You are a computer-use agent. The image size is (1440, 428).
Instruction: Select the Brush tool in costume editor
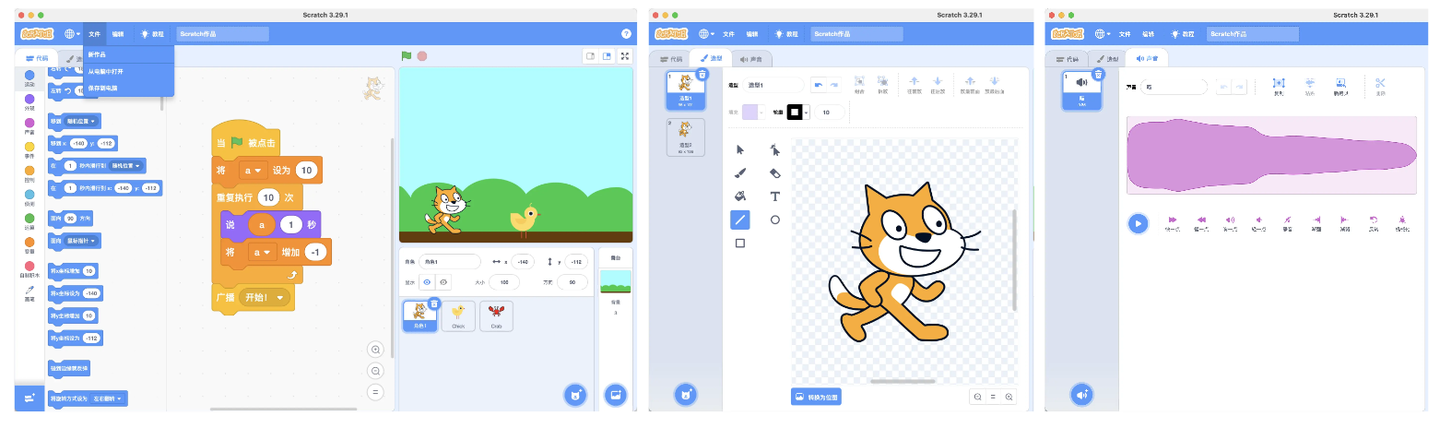[740, 173]
